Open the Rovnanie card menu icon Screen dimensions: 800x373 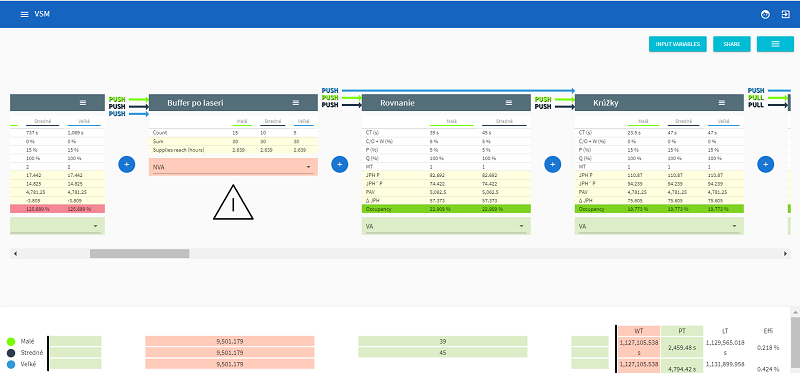point(509,103)
